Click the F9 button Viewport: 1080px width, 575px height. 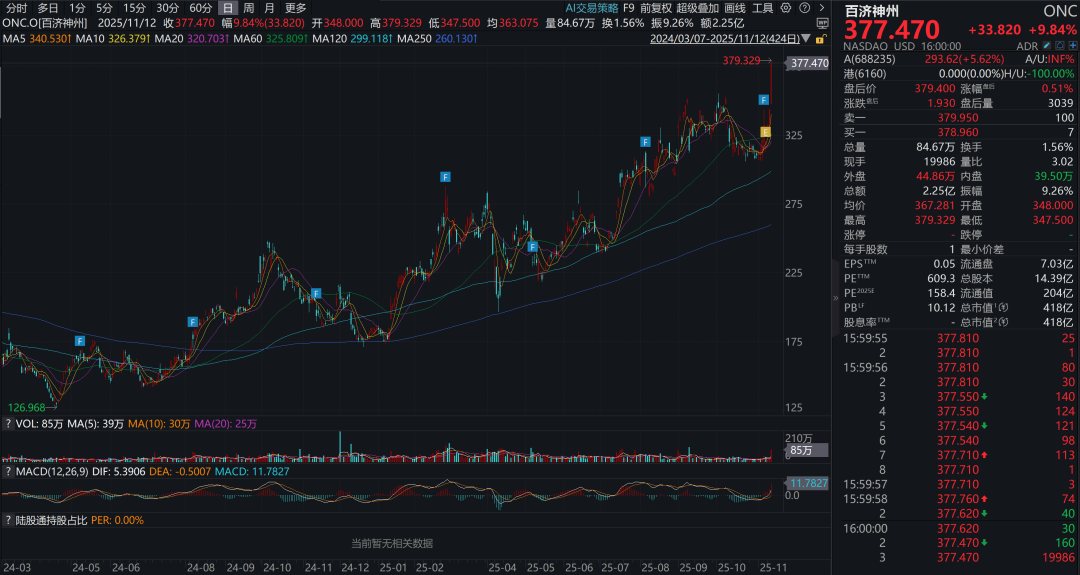coord(628,8)
